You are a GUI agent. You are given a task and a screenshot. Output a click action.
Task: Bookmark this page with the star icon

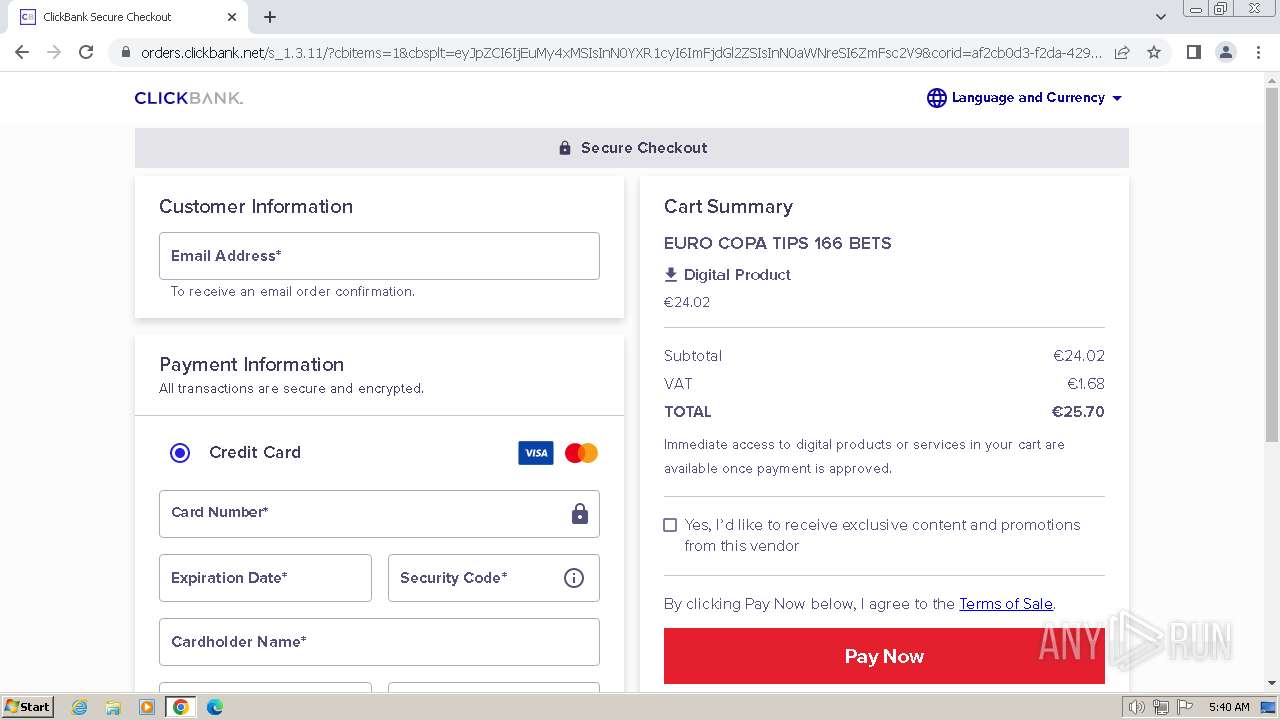pos(1154,52)
